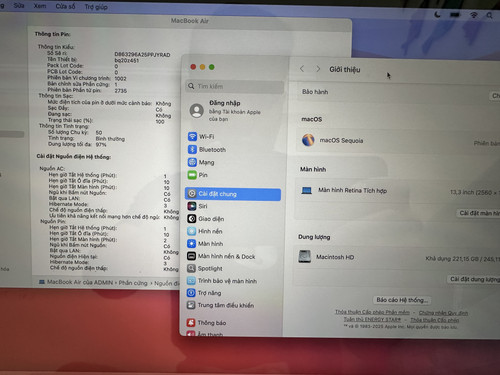Open Trợ năng accessibility settings
The width and height of the screenshot is (500, 375).
(204, 293)
